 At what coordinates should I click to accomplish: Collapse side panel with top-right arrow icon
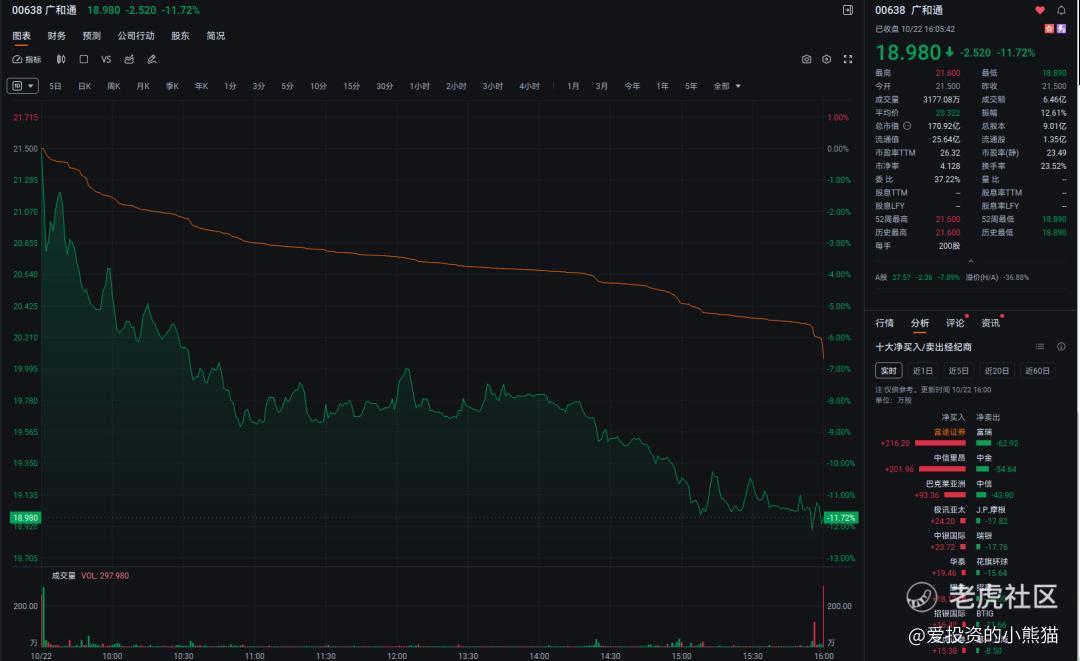(x=848, y=10)
